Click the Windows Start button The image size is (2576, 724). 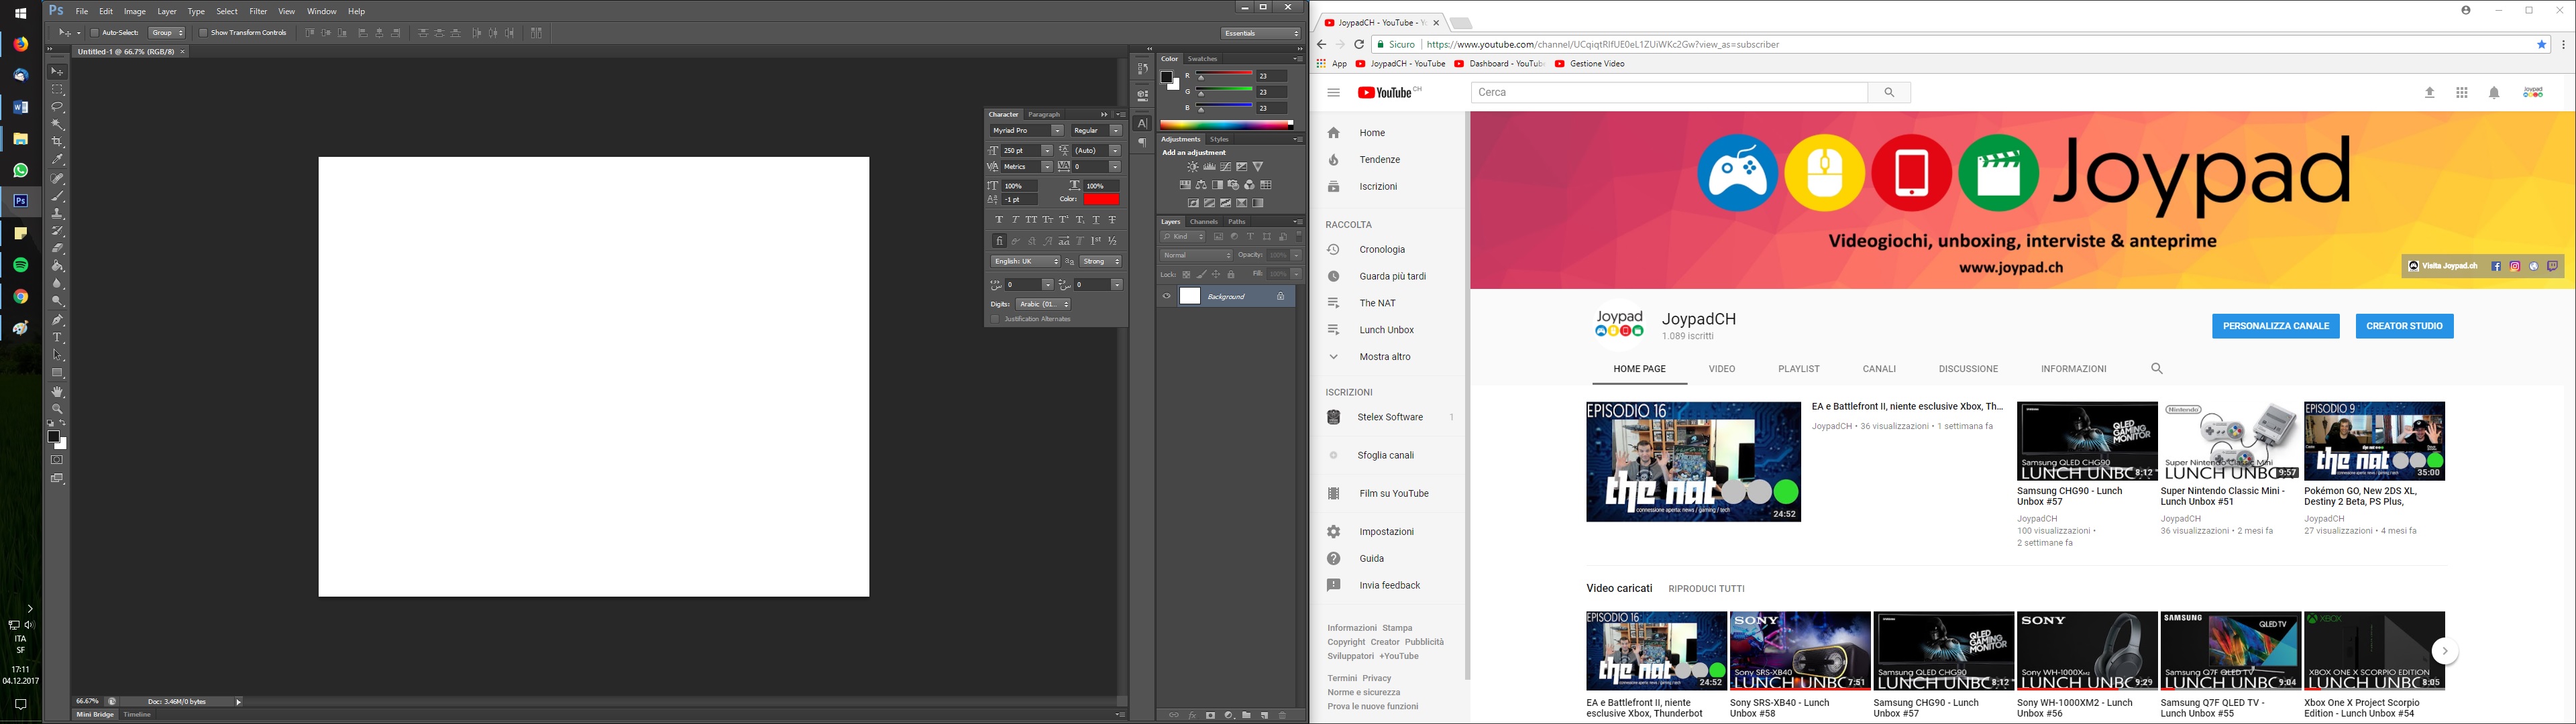pos(20,14)
